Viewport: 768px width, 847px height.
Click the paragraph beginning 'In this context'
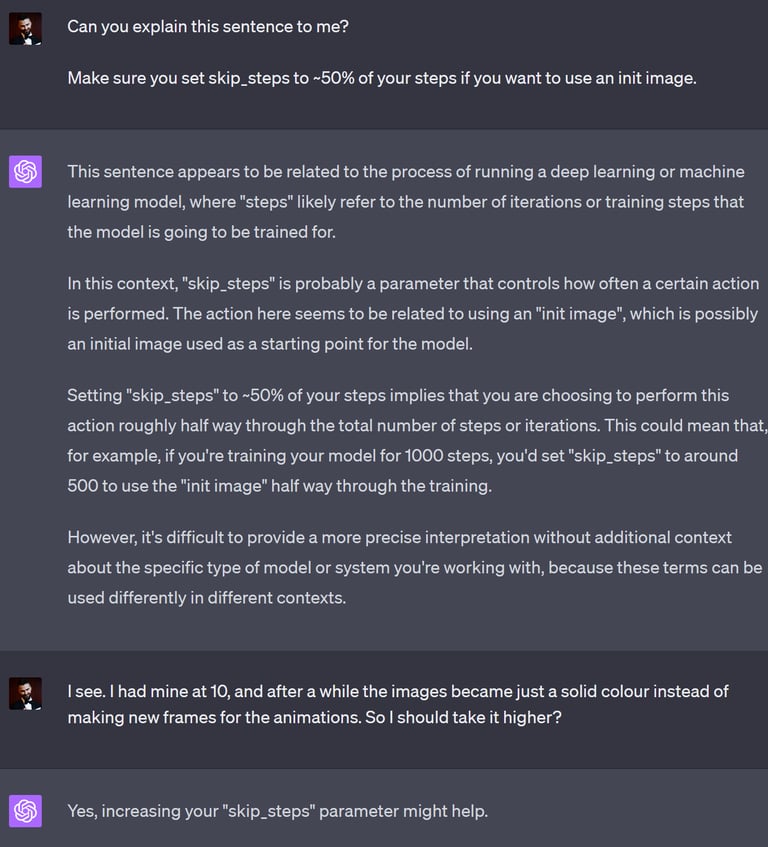tap(412, 313)
